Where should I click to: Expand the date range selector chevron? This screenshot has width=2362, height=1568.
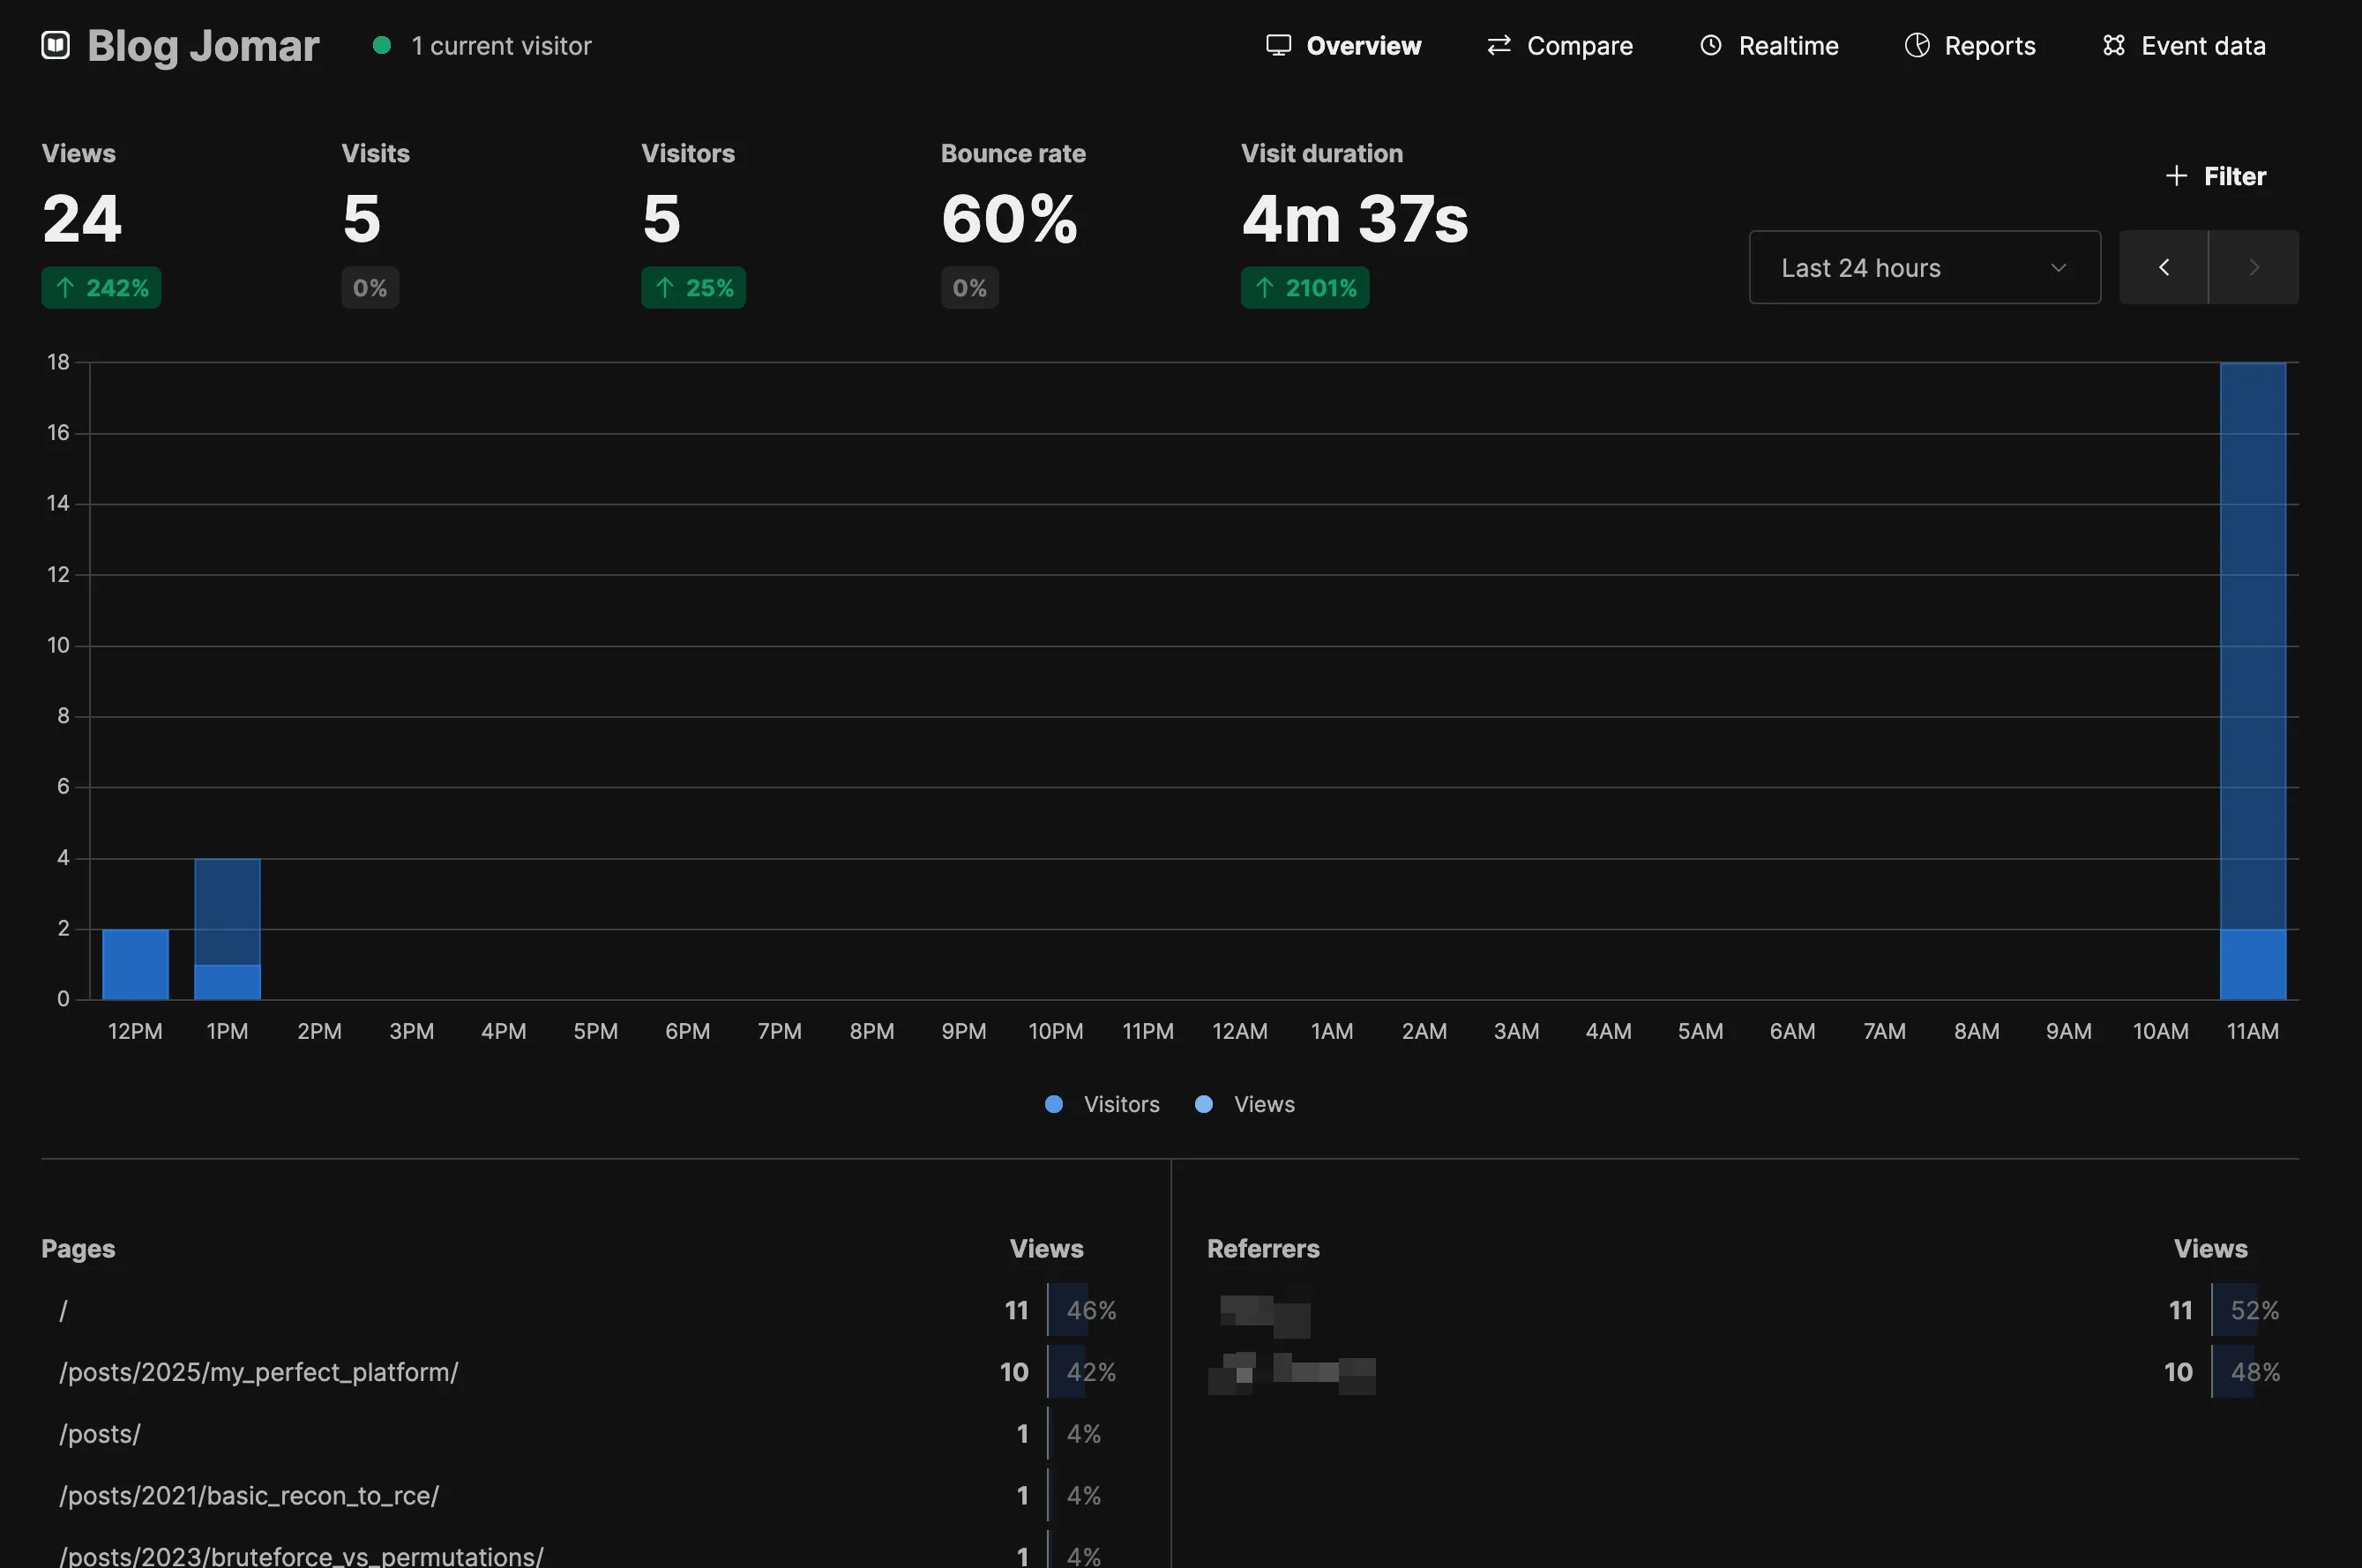click(2058, 268)
